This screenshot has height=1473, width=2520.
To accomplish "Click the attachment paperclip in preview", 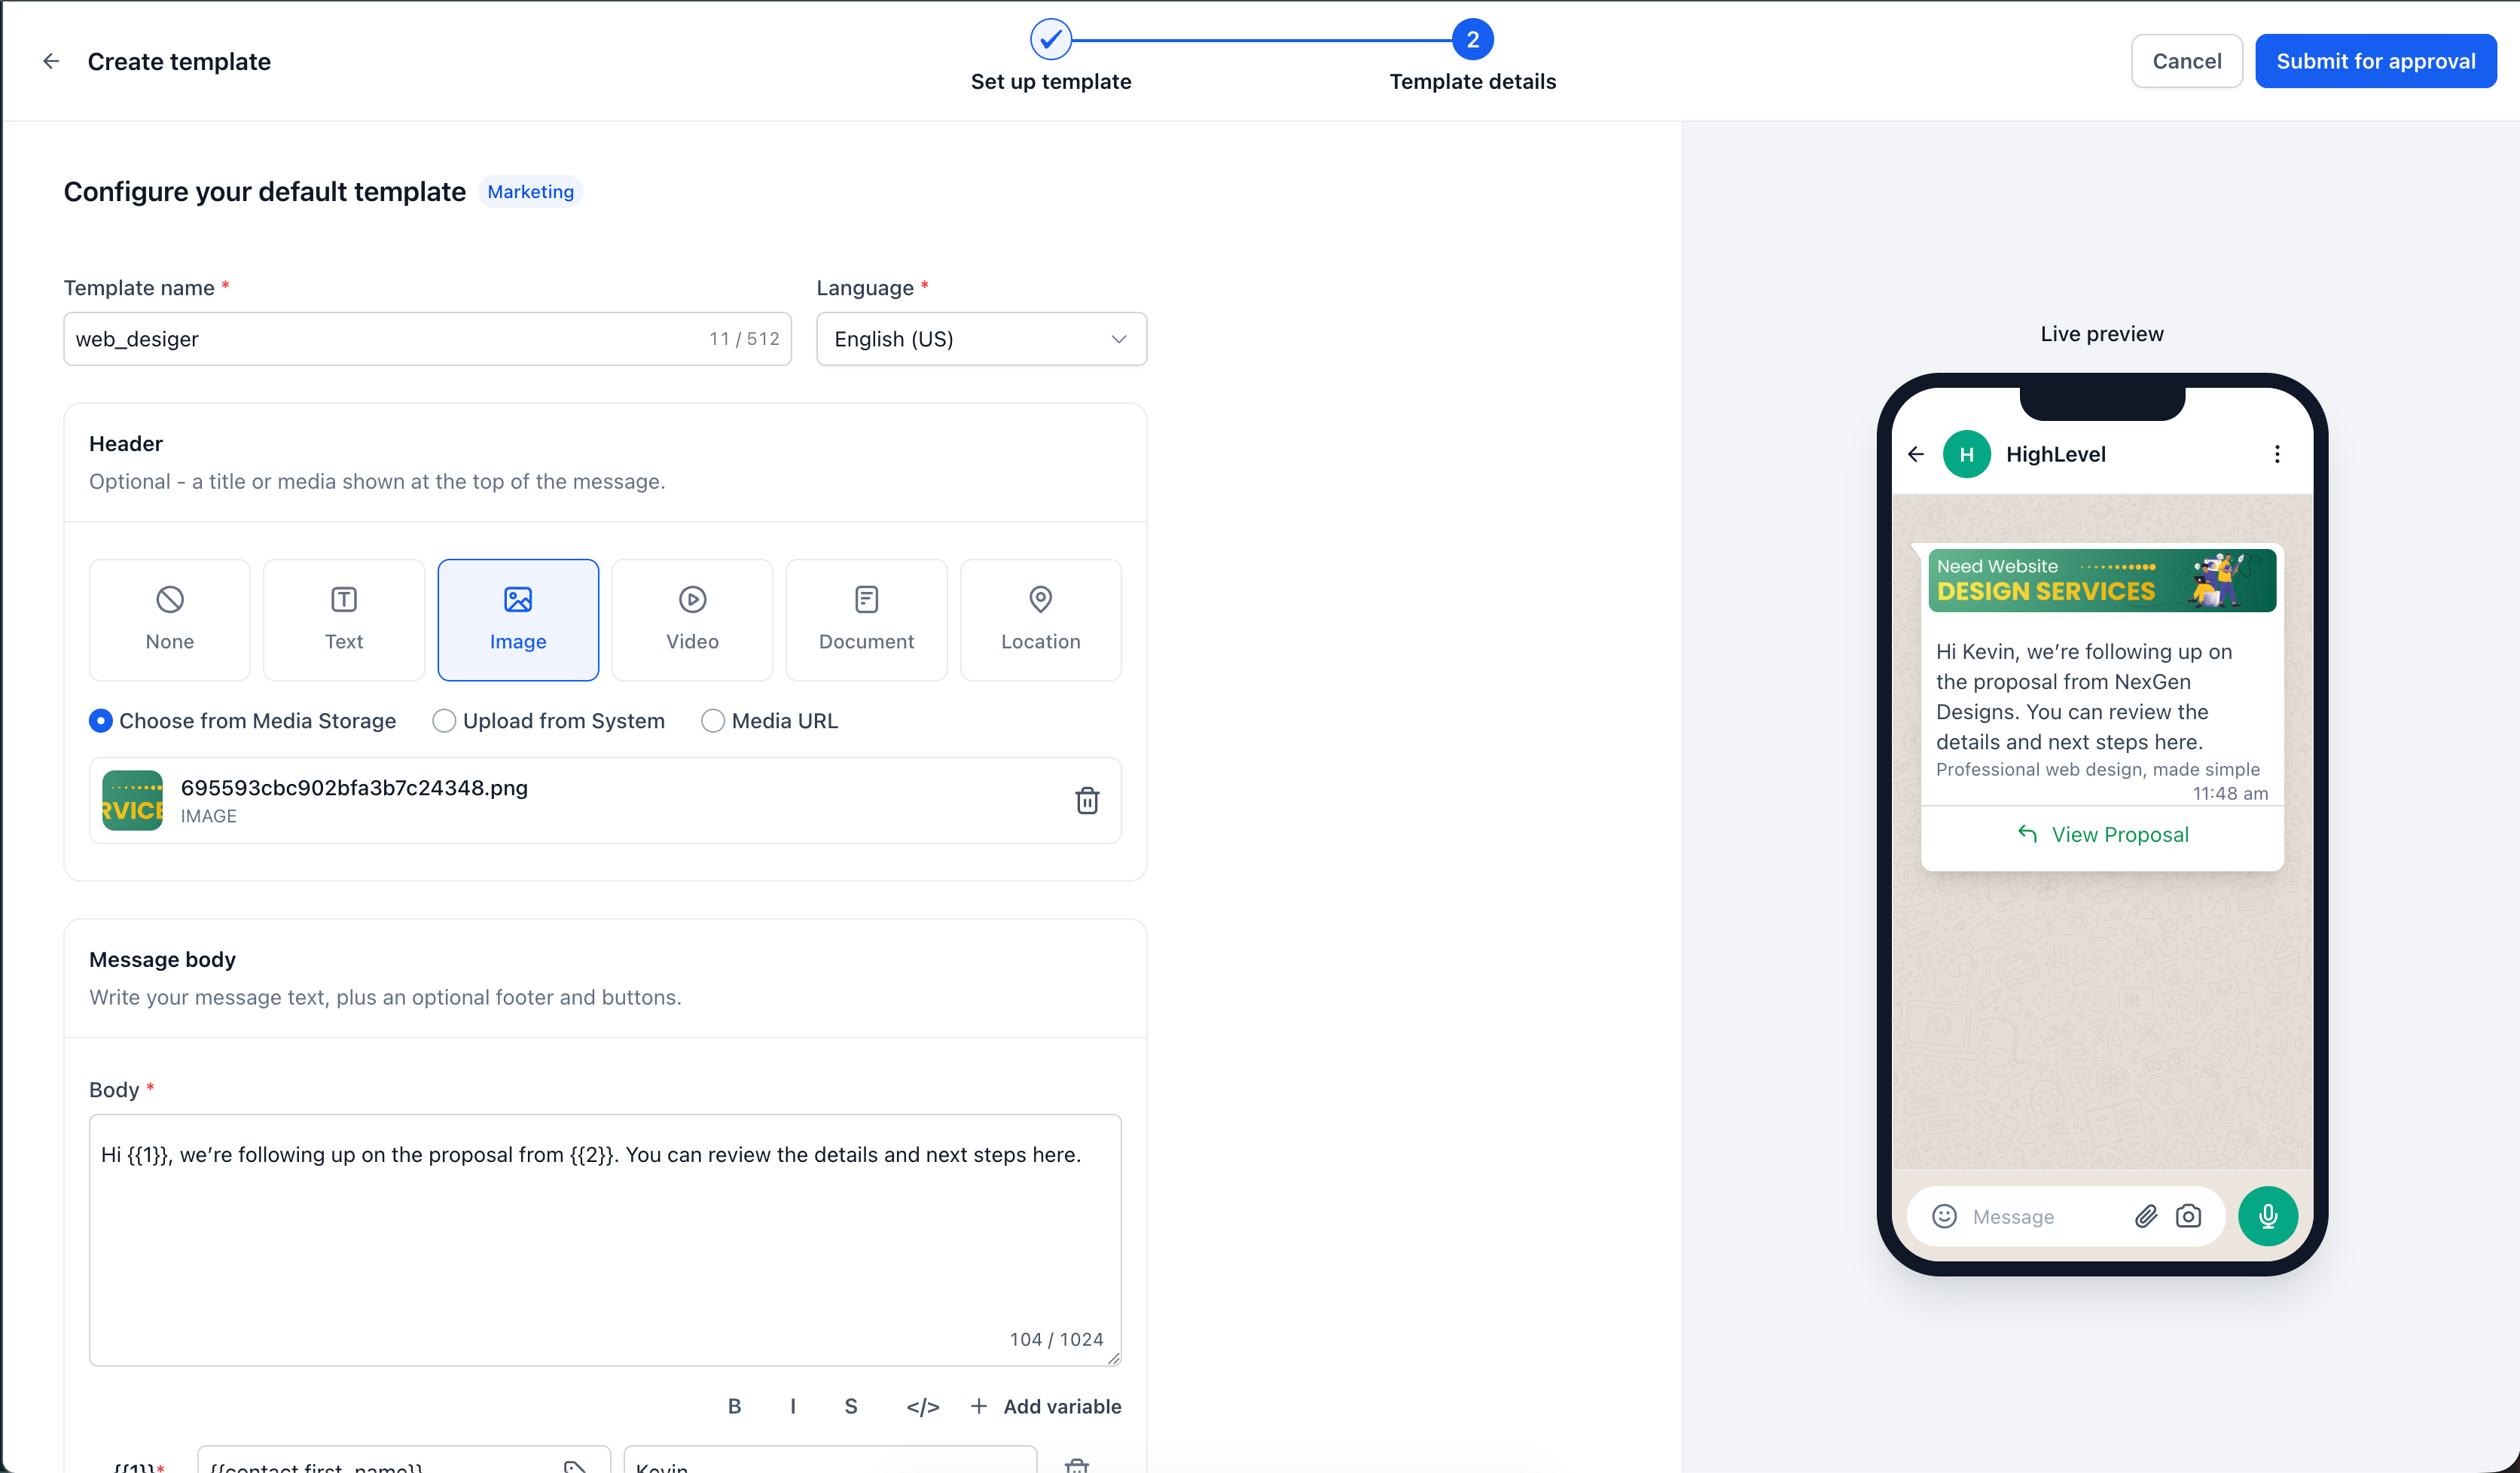I will pos(2146,1216).
